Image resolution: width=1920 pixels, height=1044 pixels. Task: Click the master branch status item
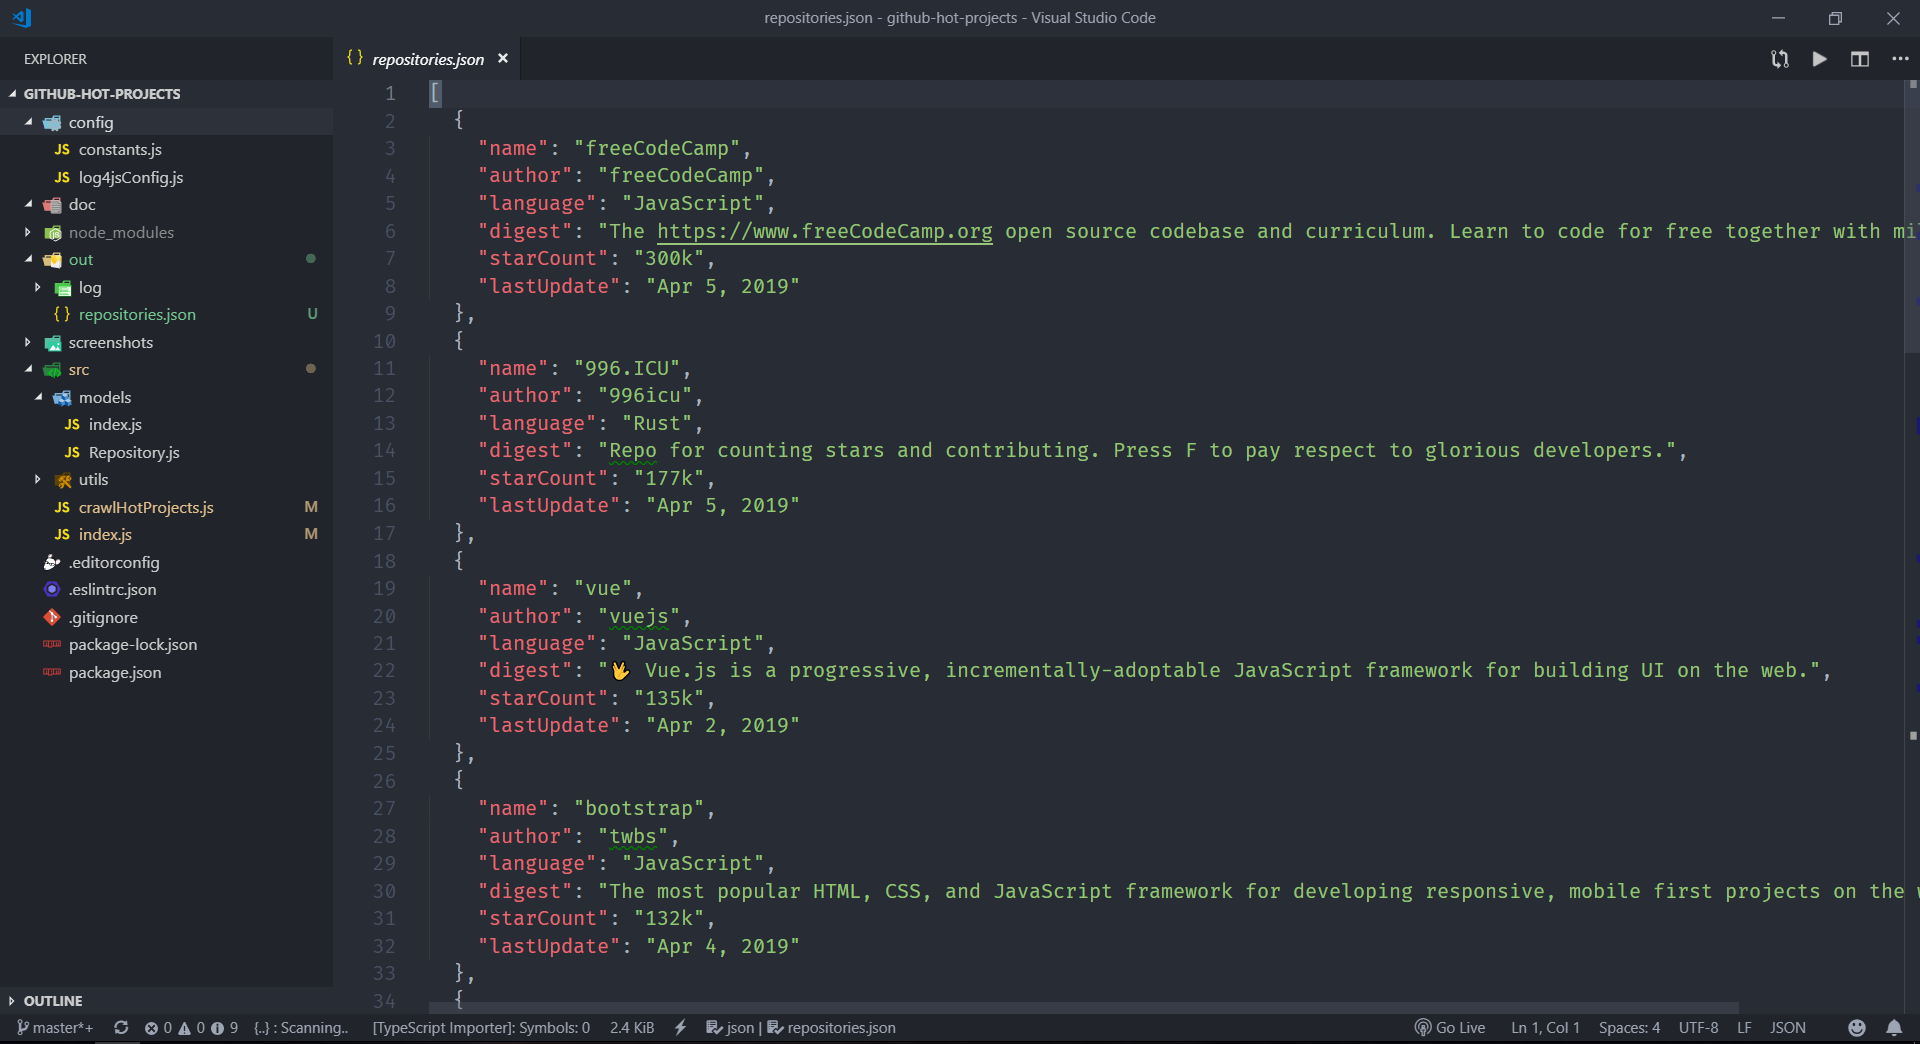(54, 1028)
